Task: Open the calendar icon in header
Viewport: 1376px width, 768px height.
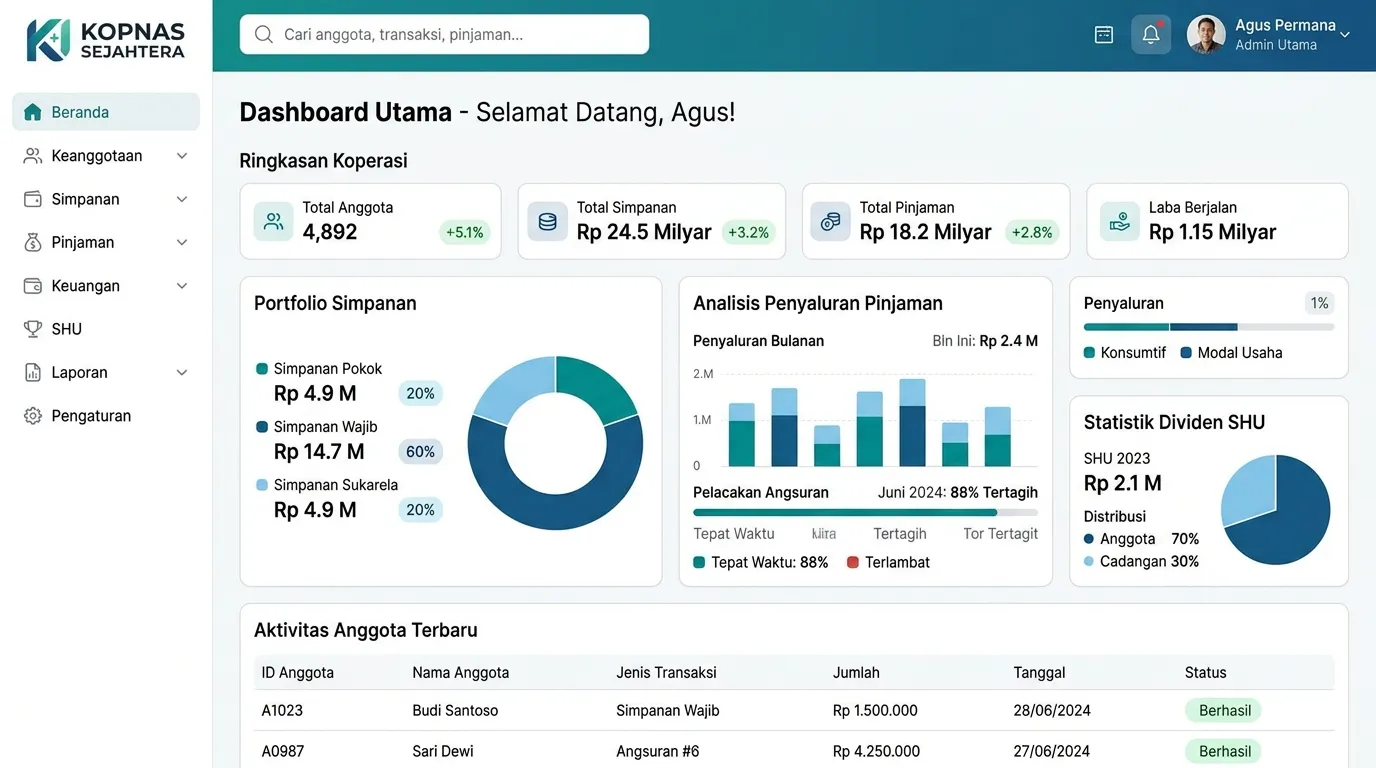Action: click(x=1104, y=35)
